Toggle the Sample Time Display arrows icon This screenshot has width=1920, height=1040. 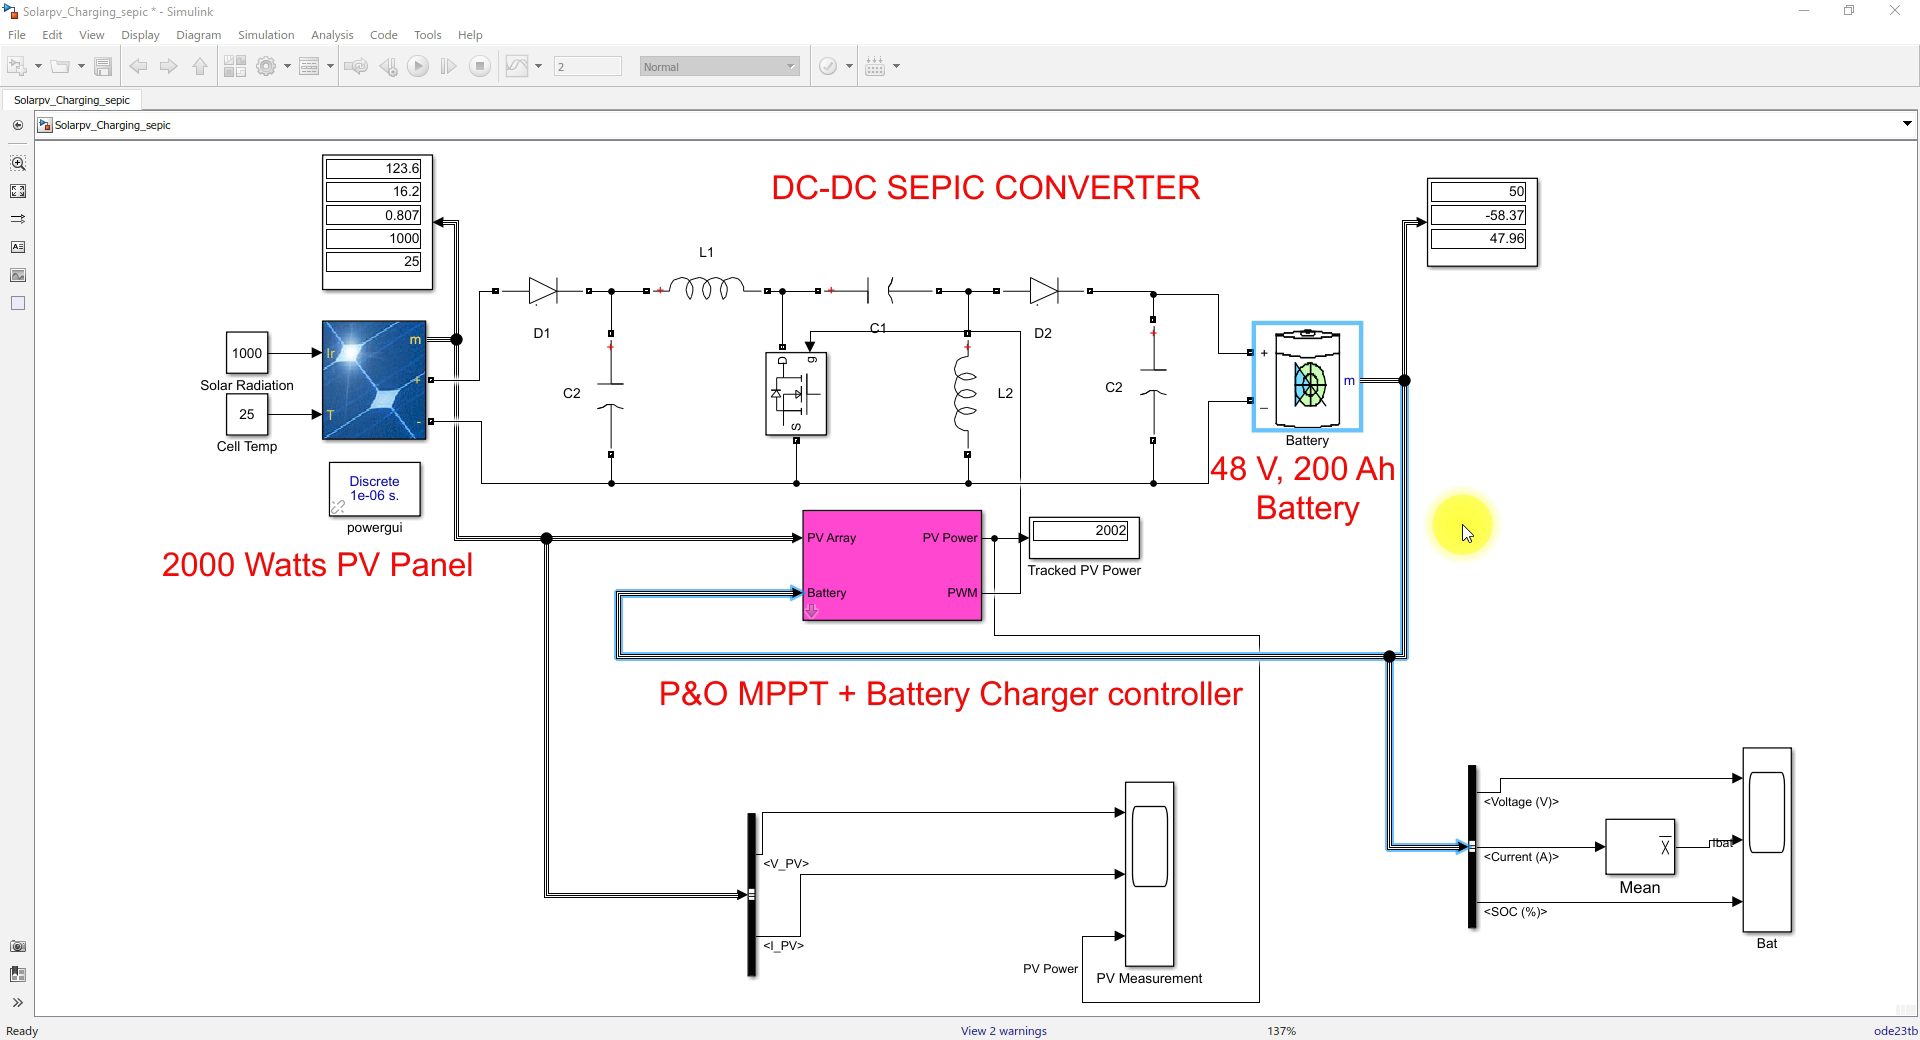click(17, 219)
